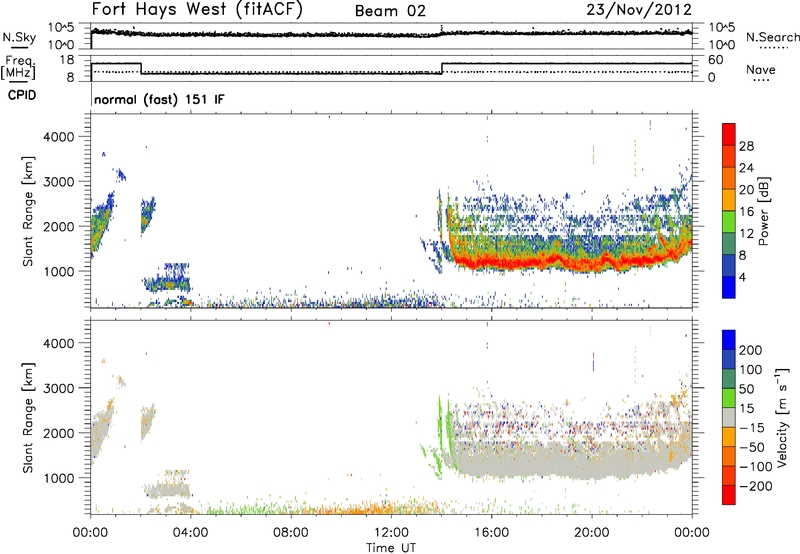
Task: Click the 'Power [dB]' color bar title
Action: coord(763,211)
